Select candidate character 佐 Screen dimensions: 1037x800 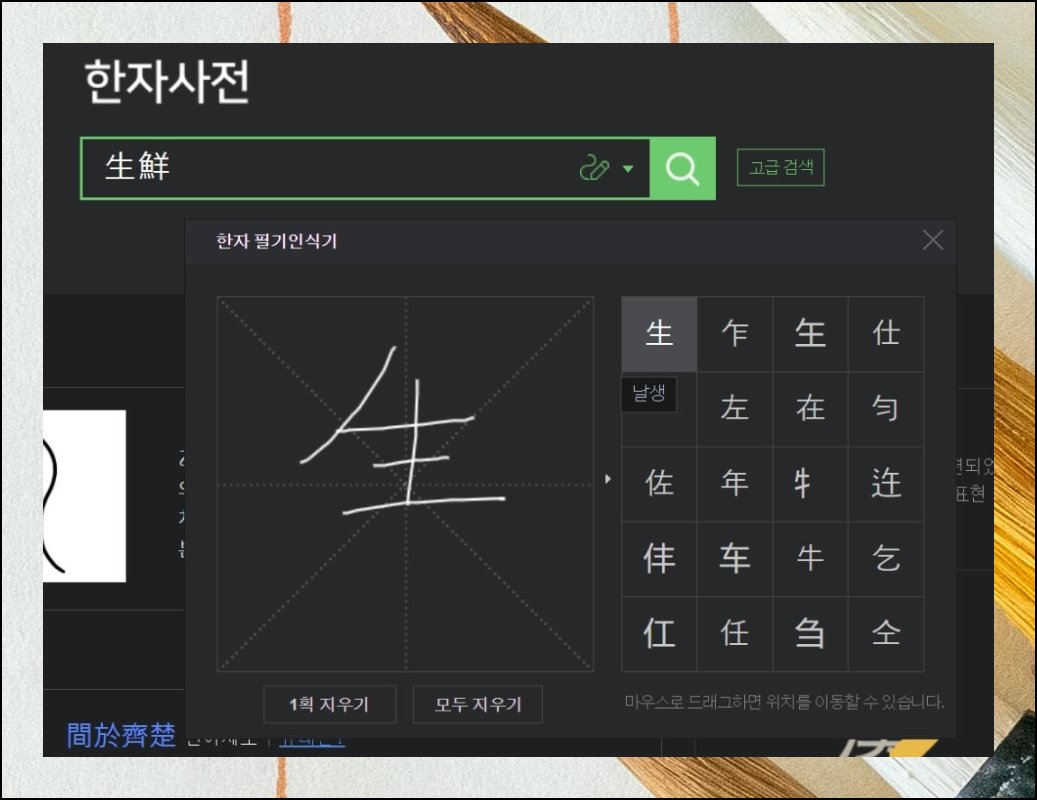coord(659,484)
